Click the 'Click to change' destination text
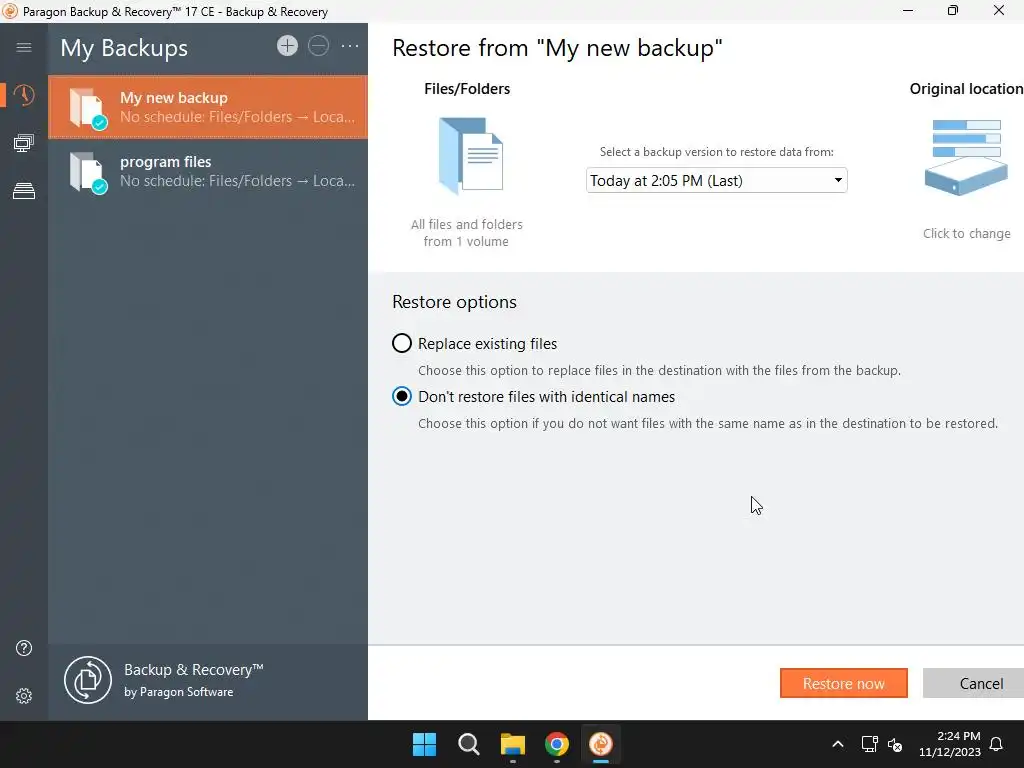The image size is (1024, 768). pyautogui.click(x=967, y=233)
